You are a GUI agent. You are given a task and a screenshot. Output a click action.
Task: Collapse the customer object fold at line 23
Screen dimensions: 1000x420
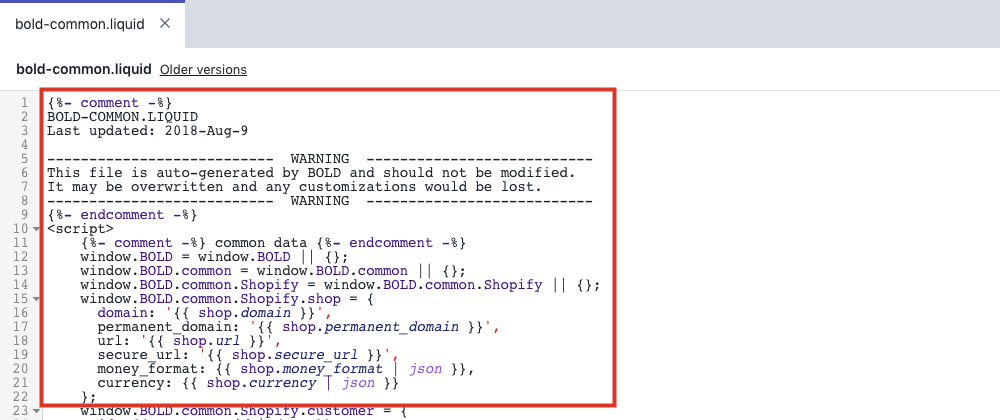click(35, 411)
